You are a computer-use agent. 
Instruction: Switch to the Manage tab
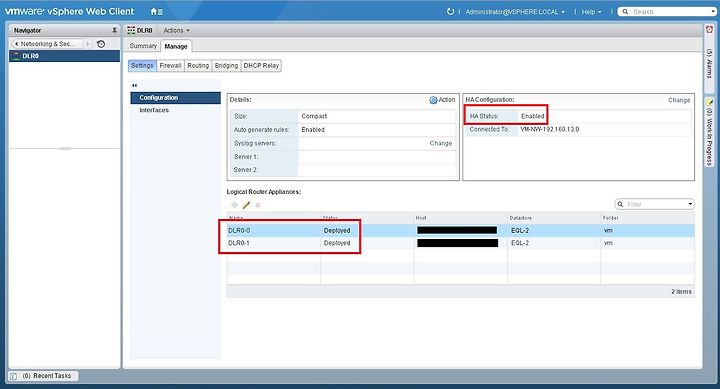click(x=176, y=46)
